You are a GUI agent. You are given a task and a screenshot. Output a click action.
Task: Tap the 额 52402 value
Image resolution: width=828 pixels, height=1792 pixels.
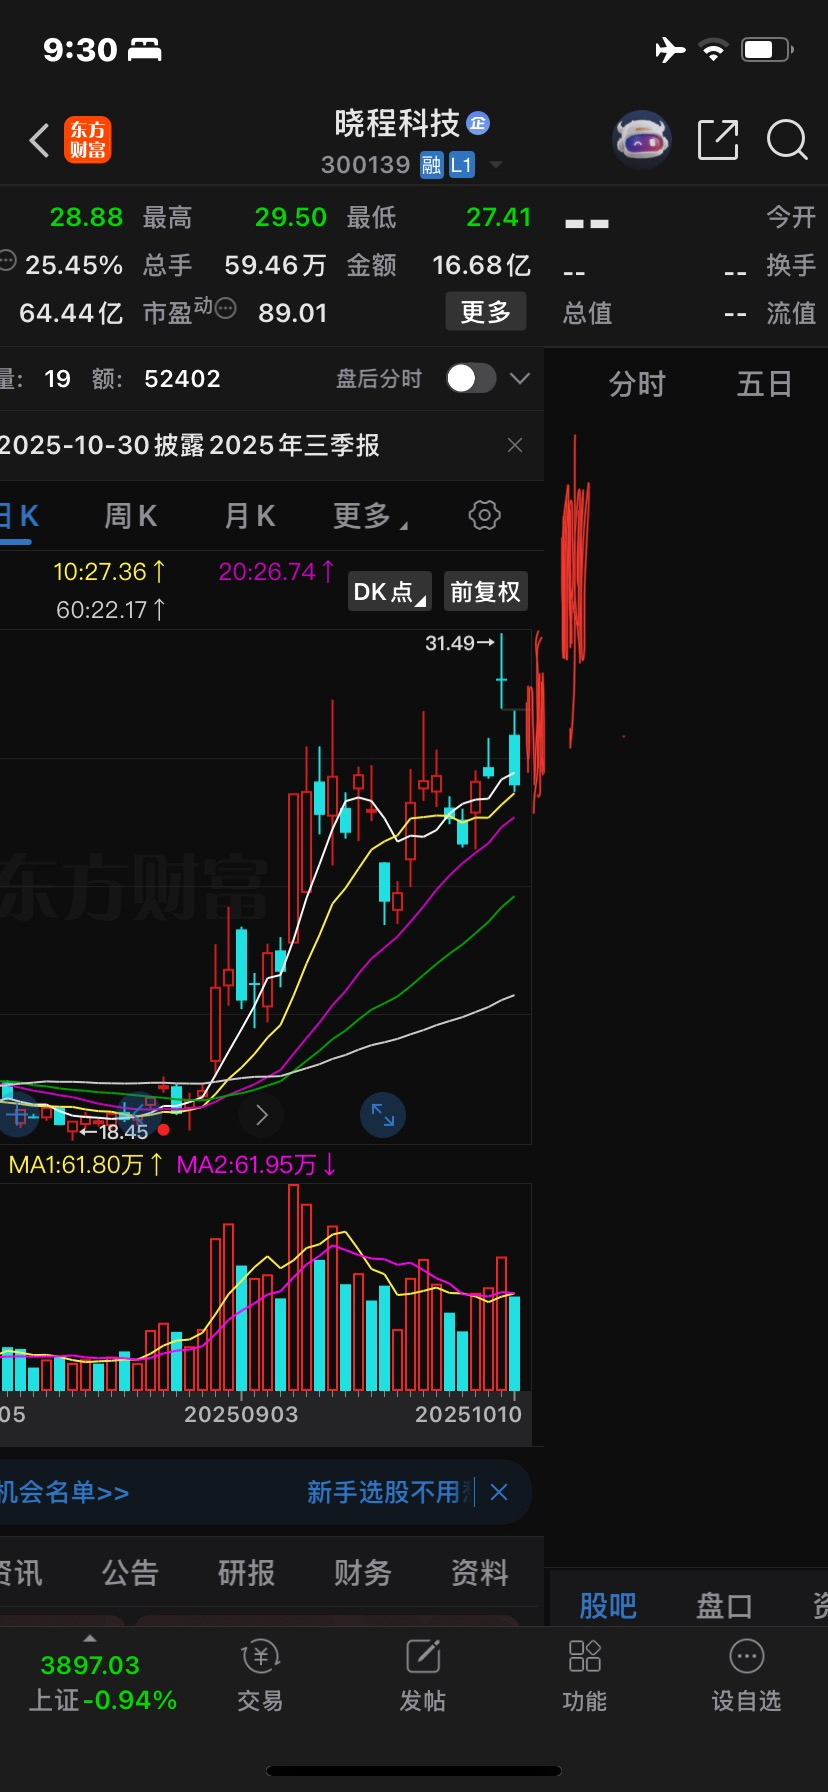point(182,379)
